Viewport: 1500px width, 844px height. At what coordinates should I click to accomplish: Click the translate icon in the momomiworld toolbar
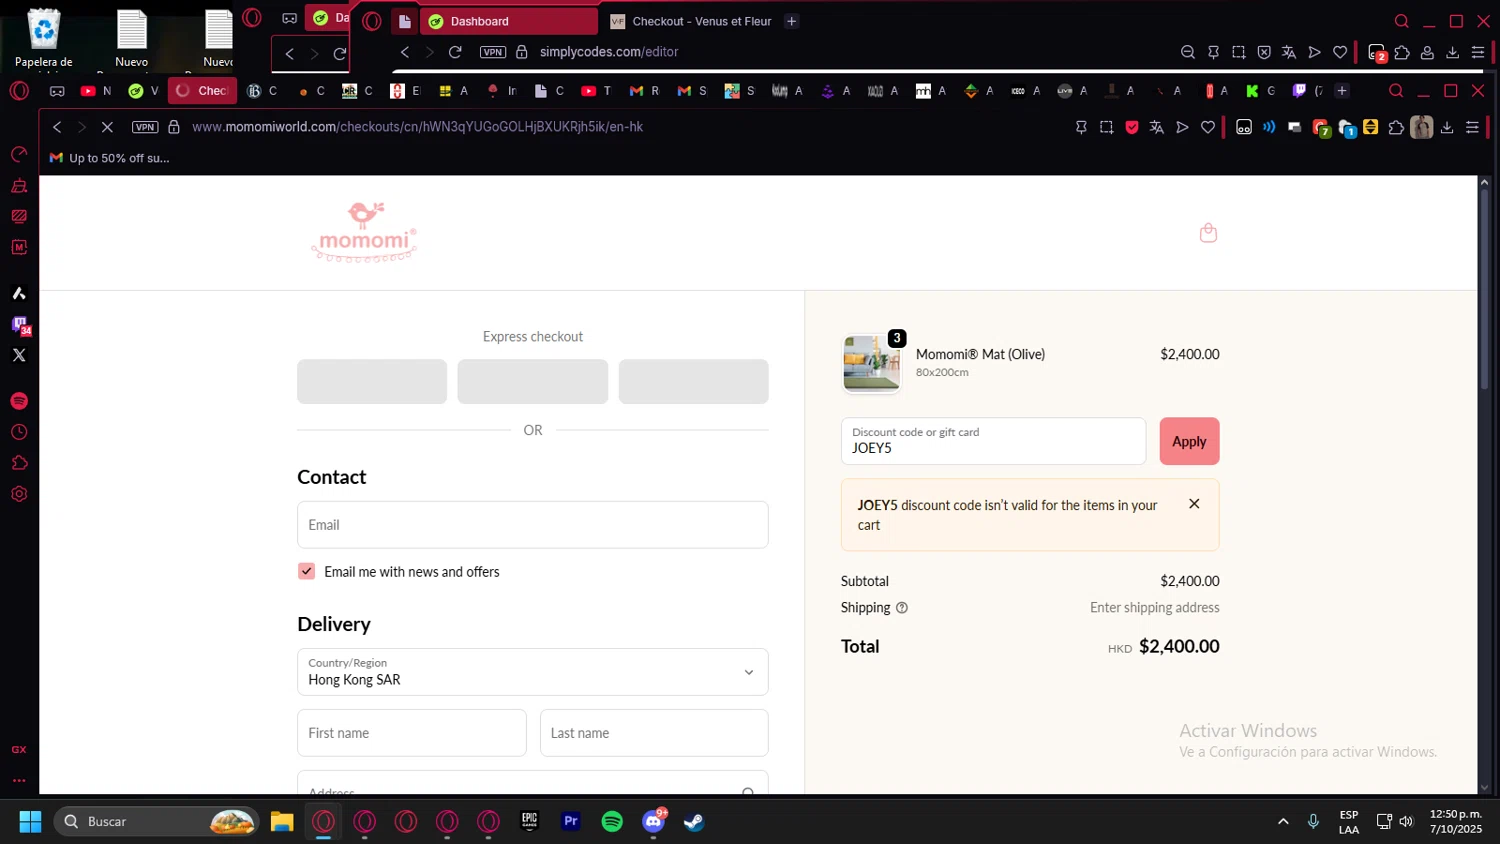[1157, 127]
